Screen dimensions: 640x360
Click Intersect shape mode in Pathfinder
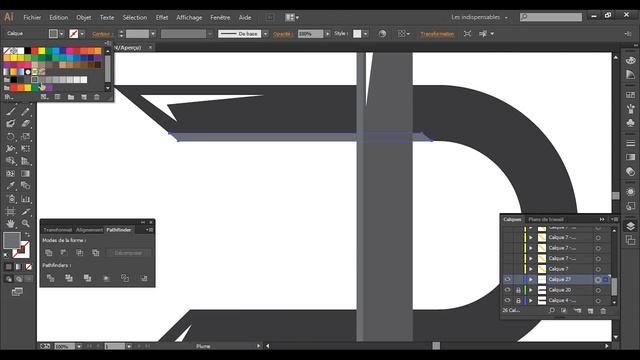point(80,253)
